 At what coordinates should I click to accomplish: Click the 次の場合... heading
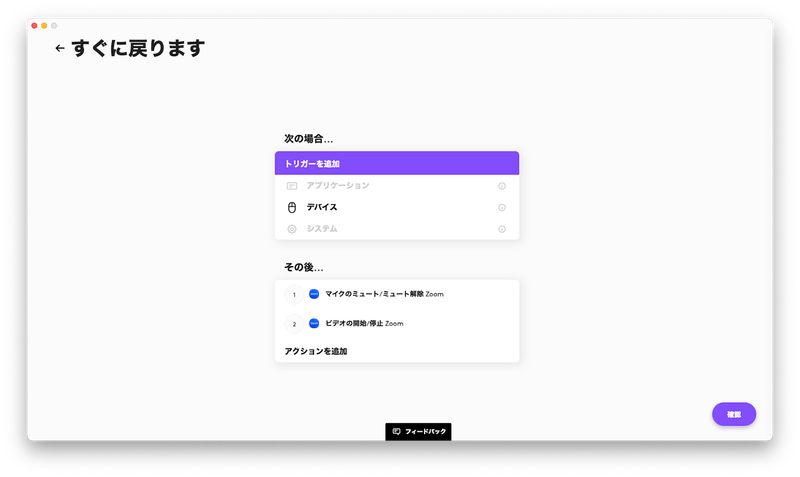tap(309, 139)
